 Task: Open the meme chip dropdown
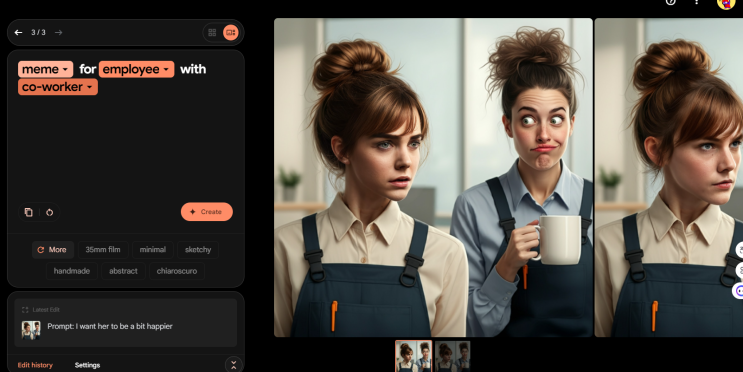click(x=45, y=69)
